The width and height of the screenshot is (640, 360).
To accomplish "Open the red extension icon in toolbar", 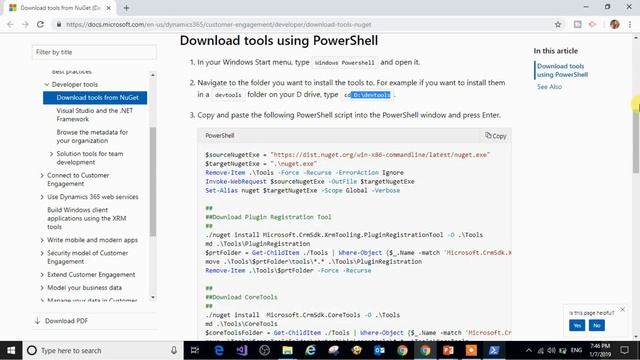I will [593, 24].
